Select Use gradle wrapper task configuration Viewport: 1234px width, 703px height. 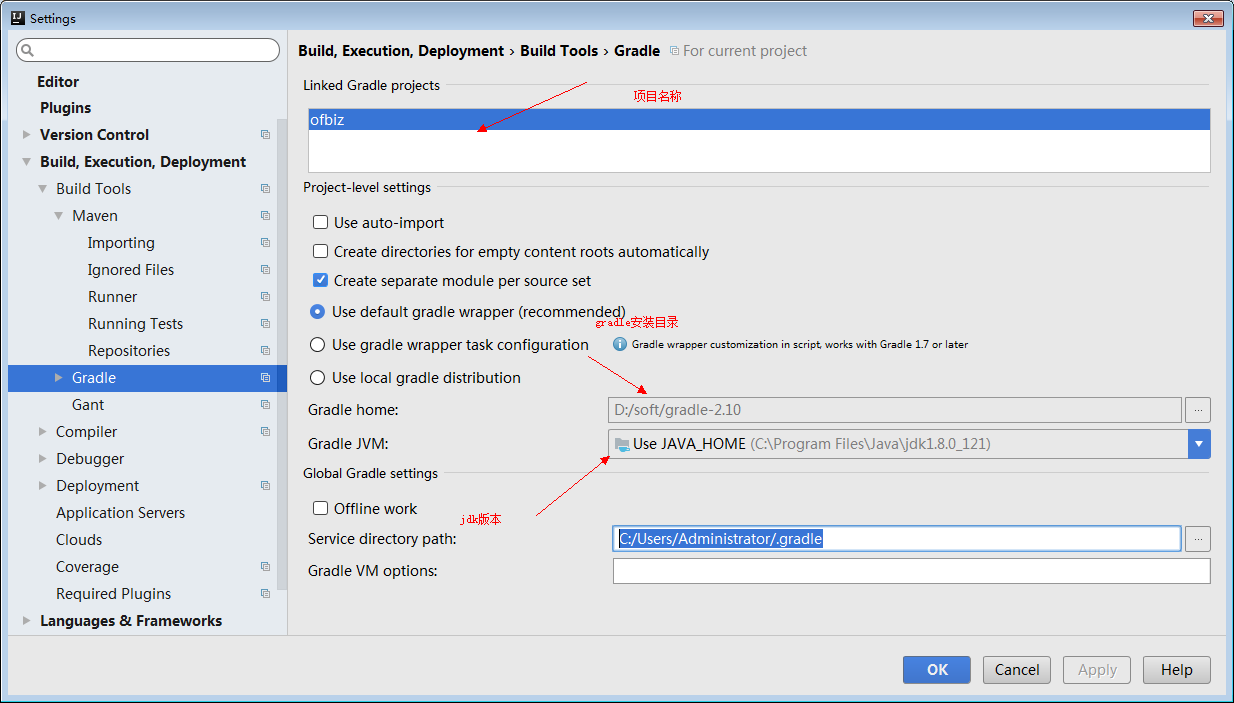[317, 345]
